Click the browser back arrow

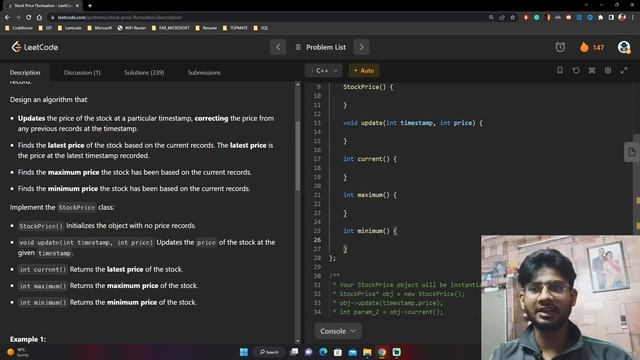pyautogui.click(x=7, y=17)
